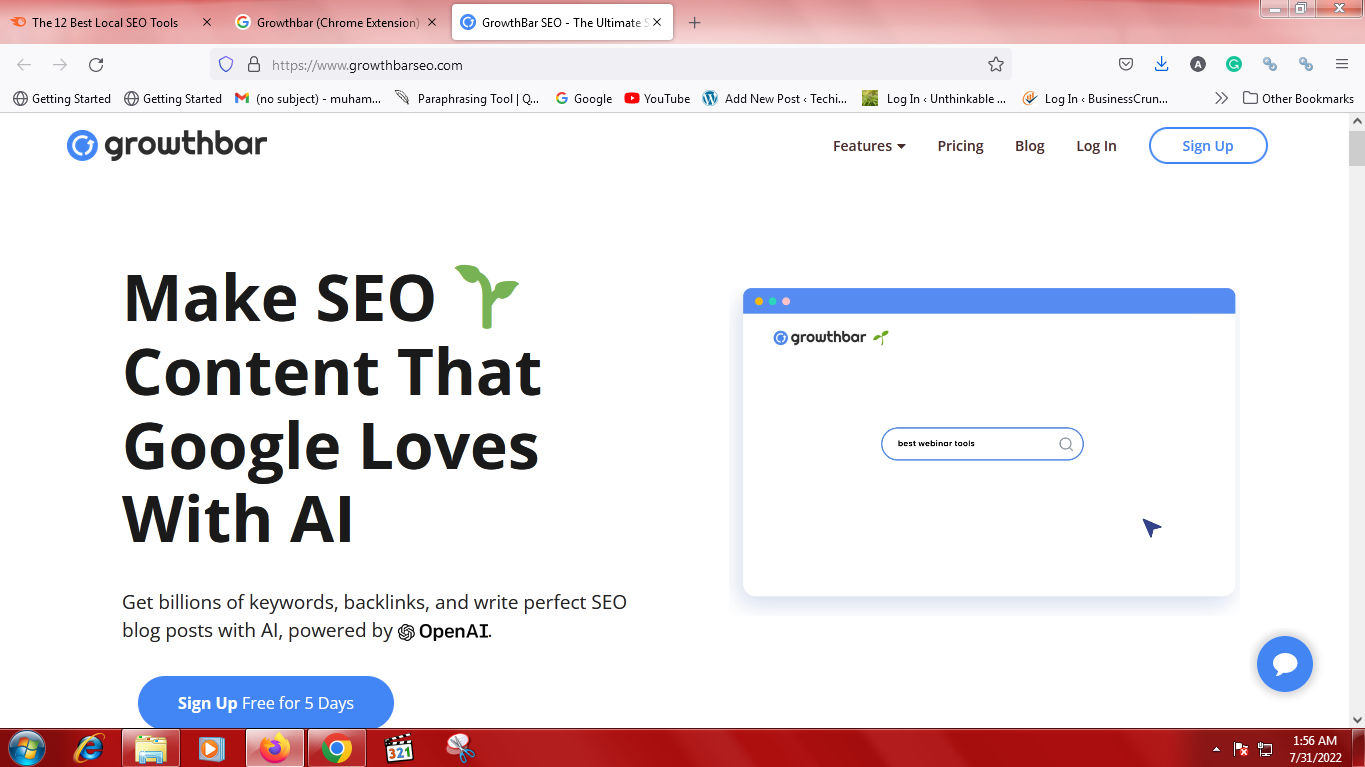Click the Action Center flag tray icon
The width and height of the screenshot is (1365, 767).
[x=1241, y=748]
